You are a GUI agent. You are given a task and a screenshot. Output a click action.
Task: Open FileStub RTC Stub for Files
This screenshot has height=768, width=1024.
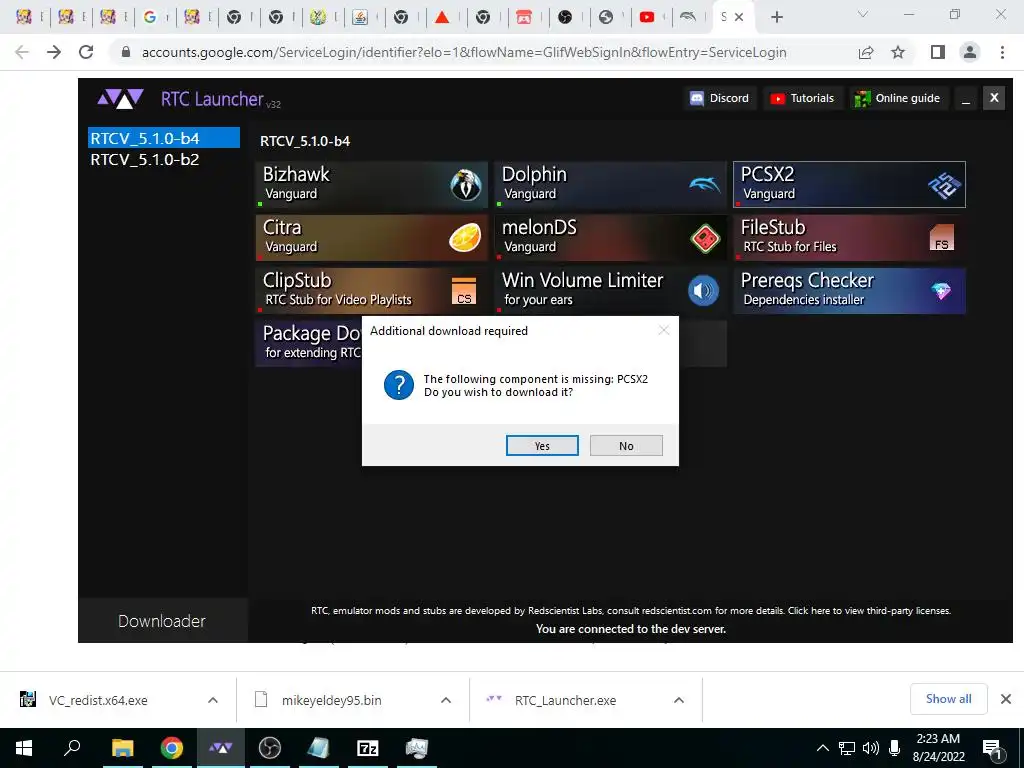tap(849, 238)
